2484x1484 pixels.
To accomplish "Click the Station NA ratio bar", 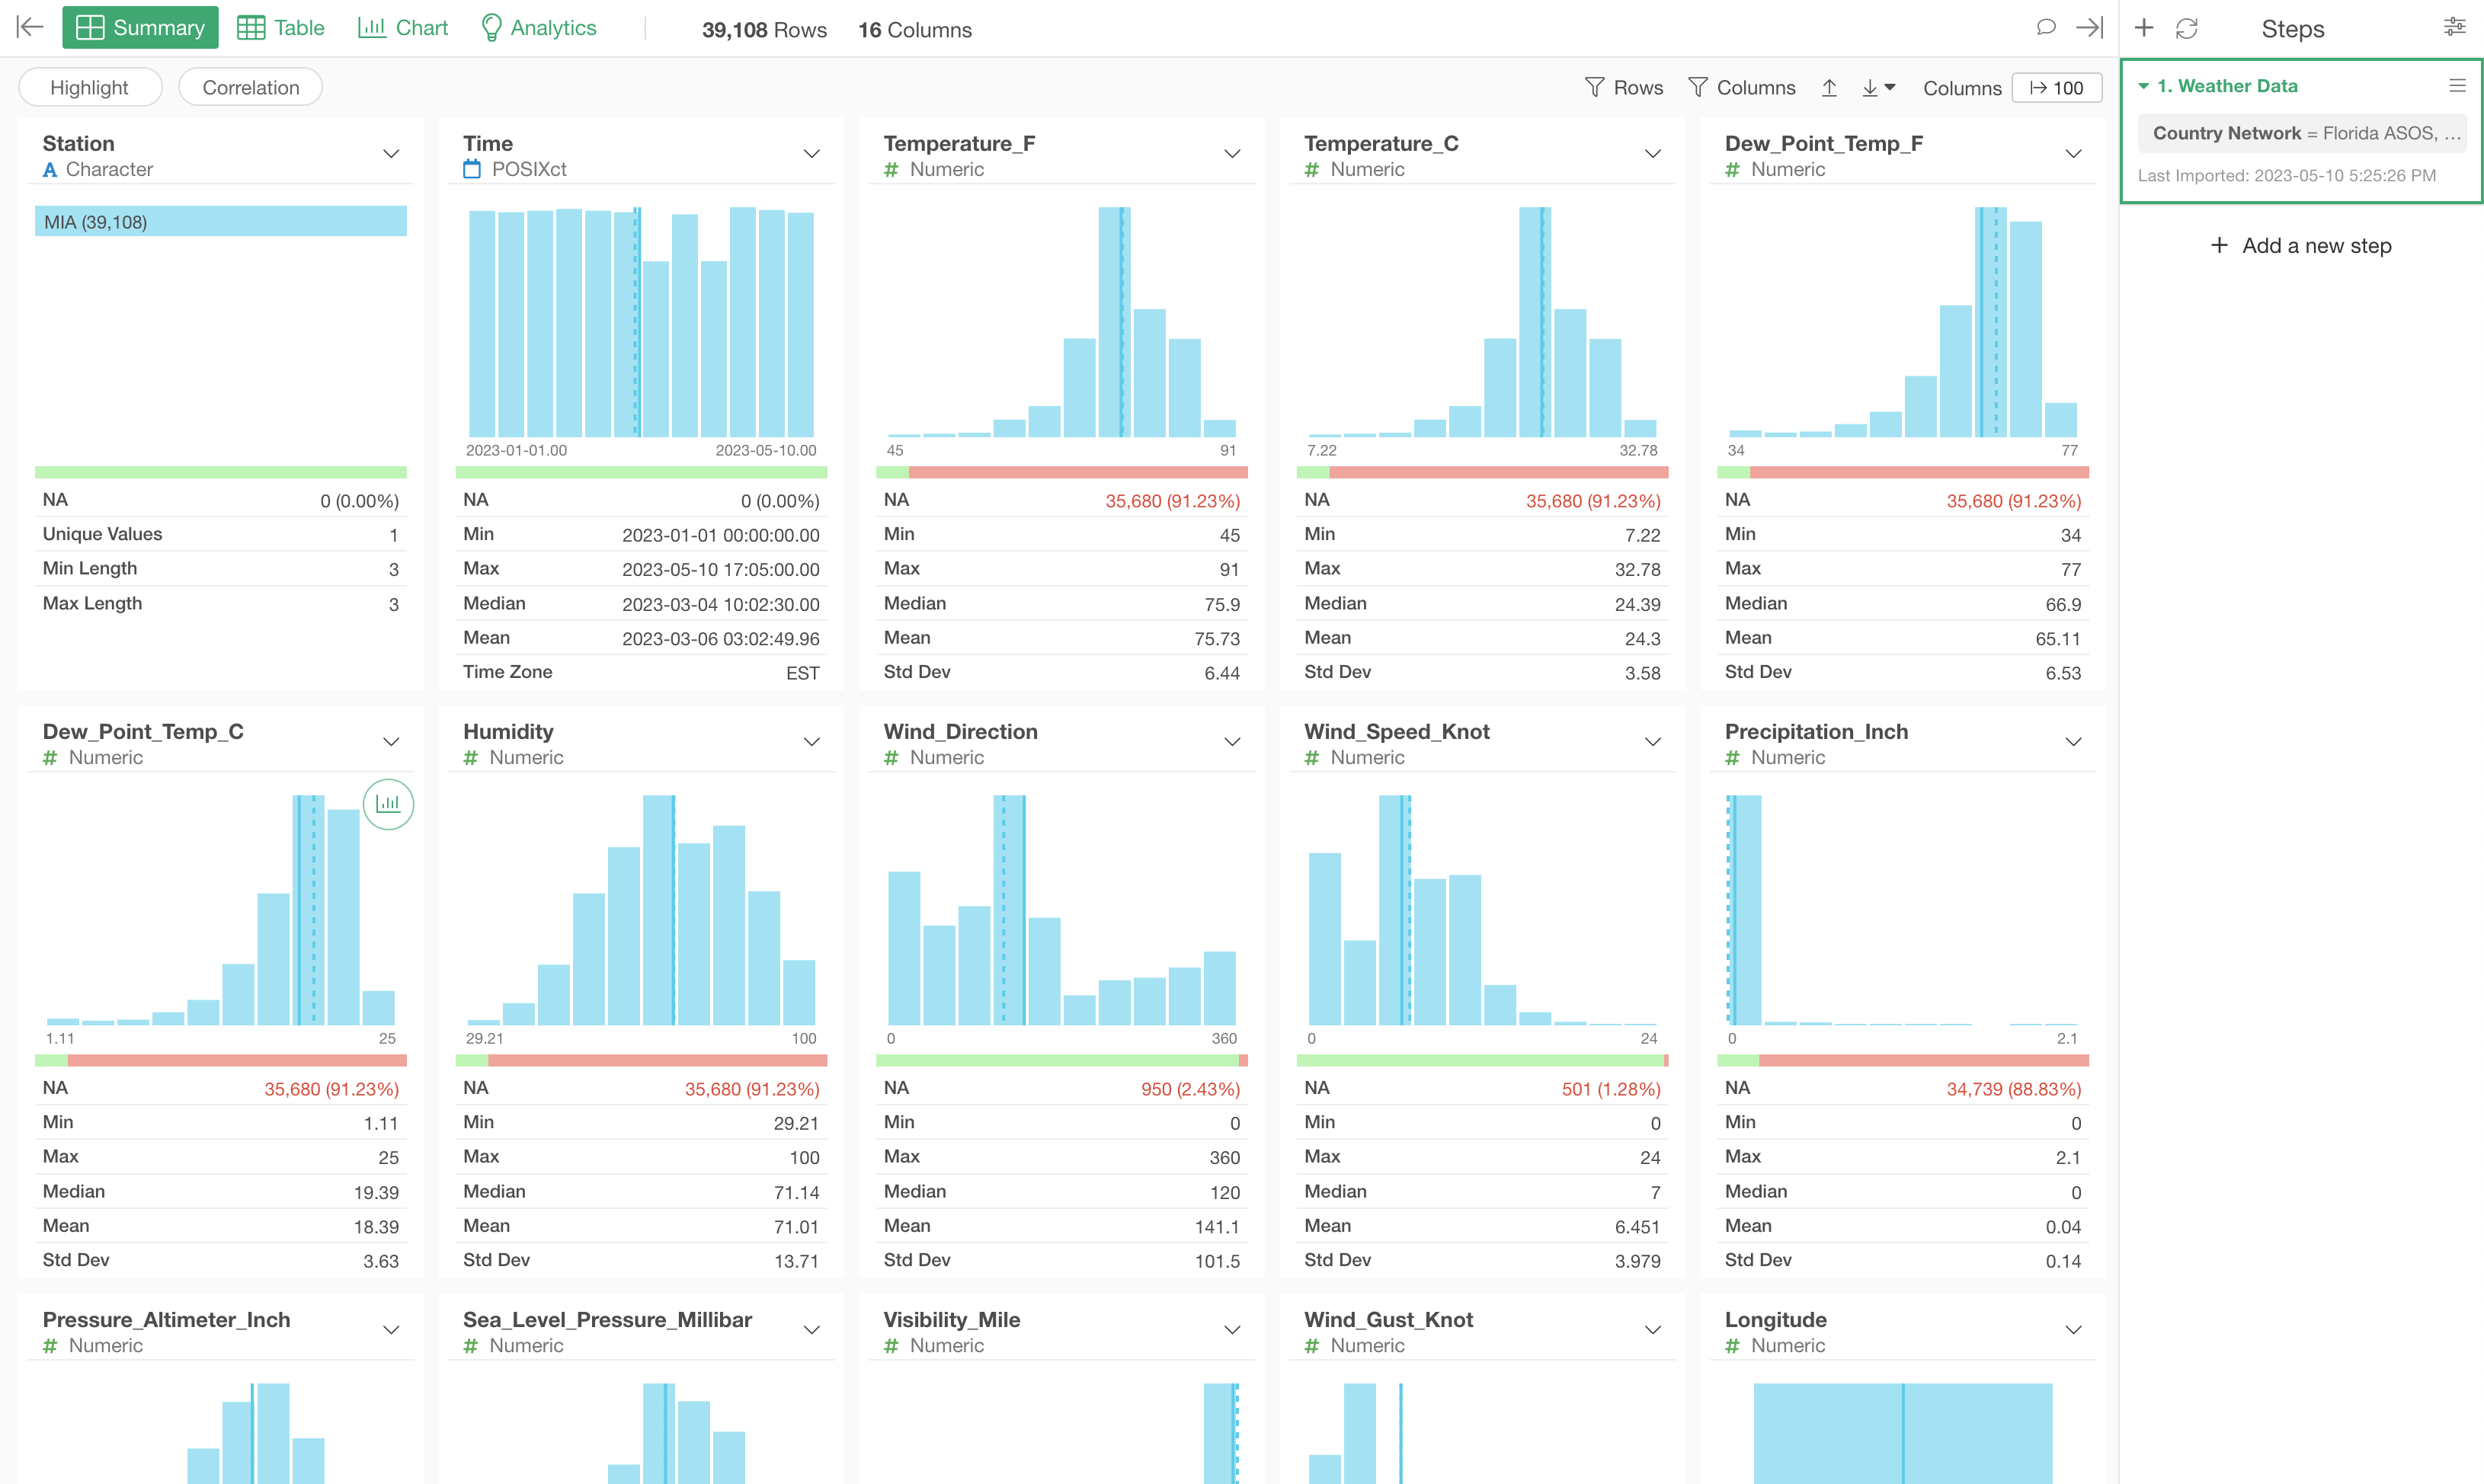I will pos(221,472).
